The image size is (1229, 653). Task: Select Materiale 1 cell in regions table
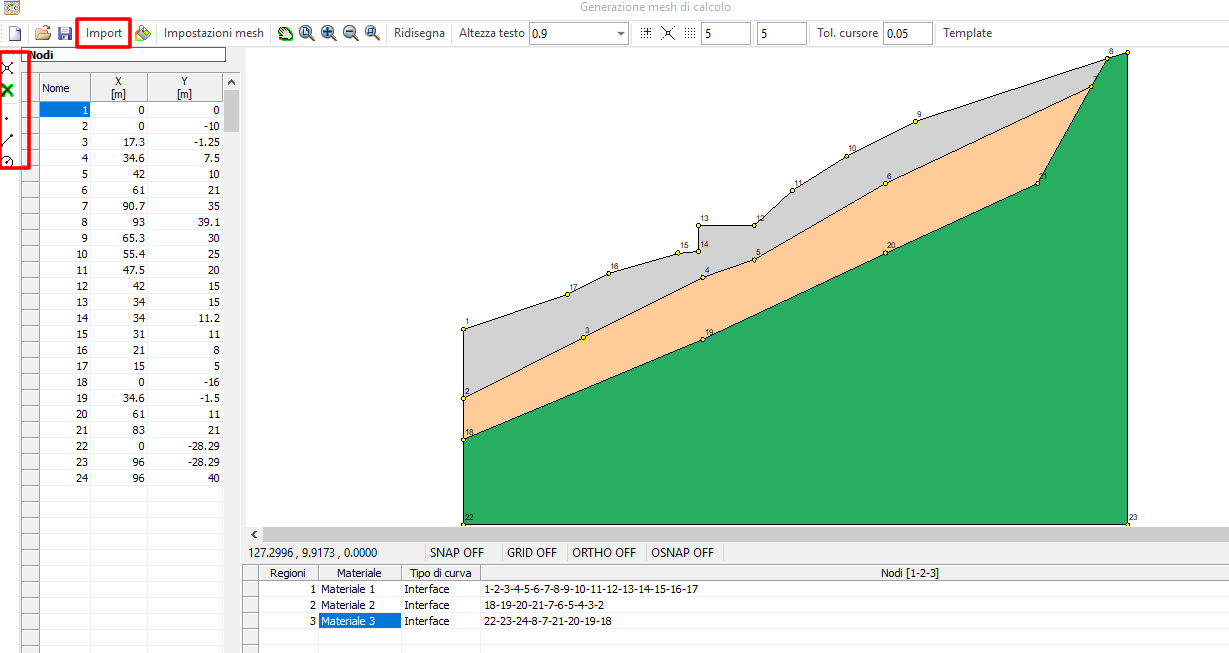359,589
